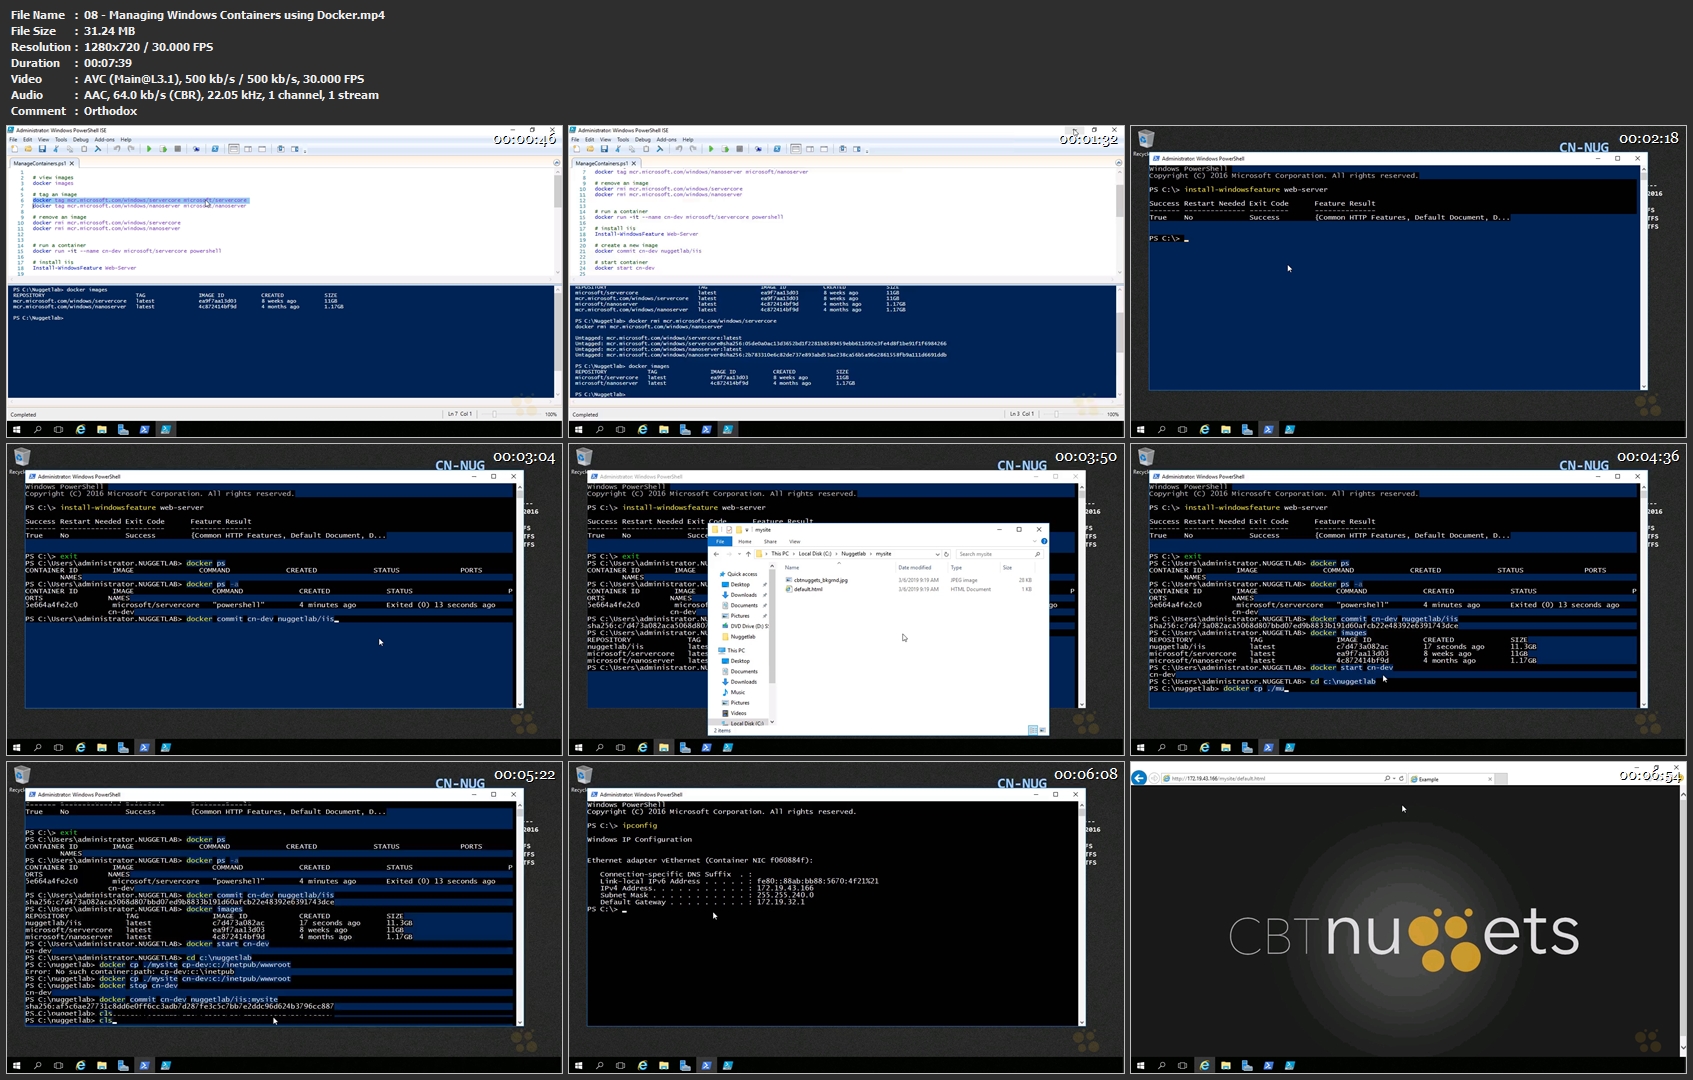
Task: Click Cut scissors icon in 00:00:46 frame
Action: point(56,149)
